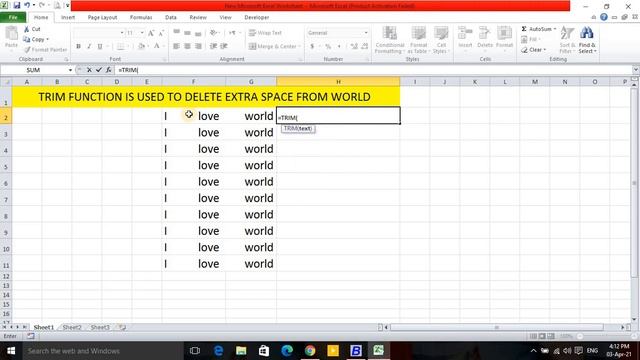640x360 pixels.
Task: Open Conditional Formatting
Action: (x=390, y=40)
